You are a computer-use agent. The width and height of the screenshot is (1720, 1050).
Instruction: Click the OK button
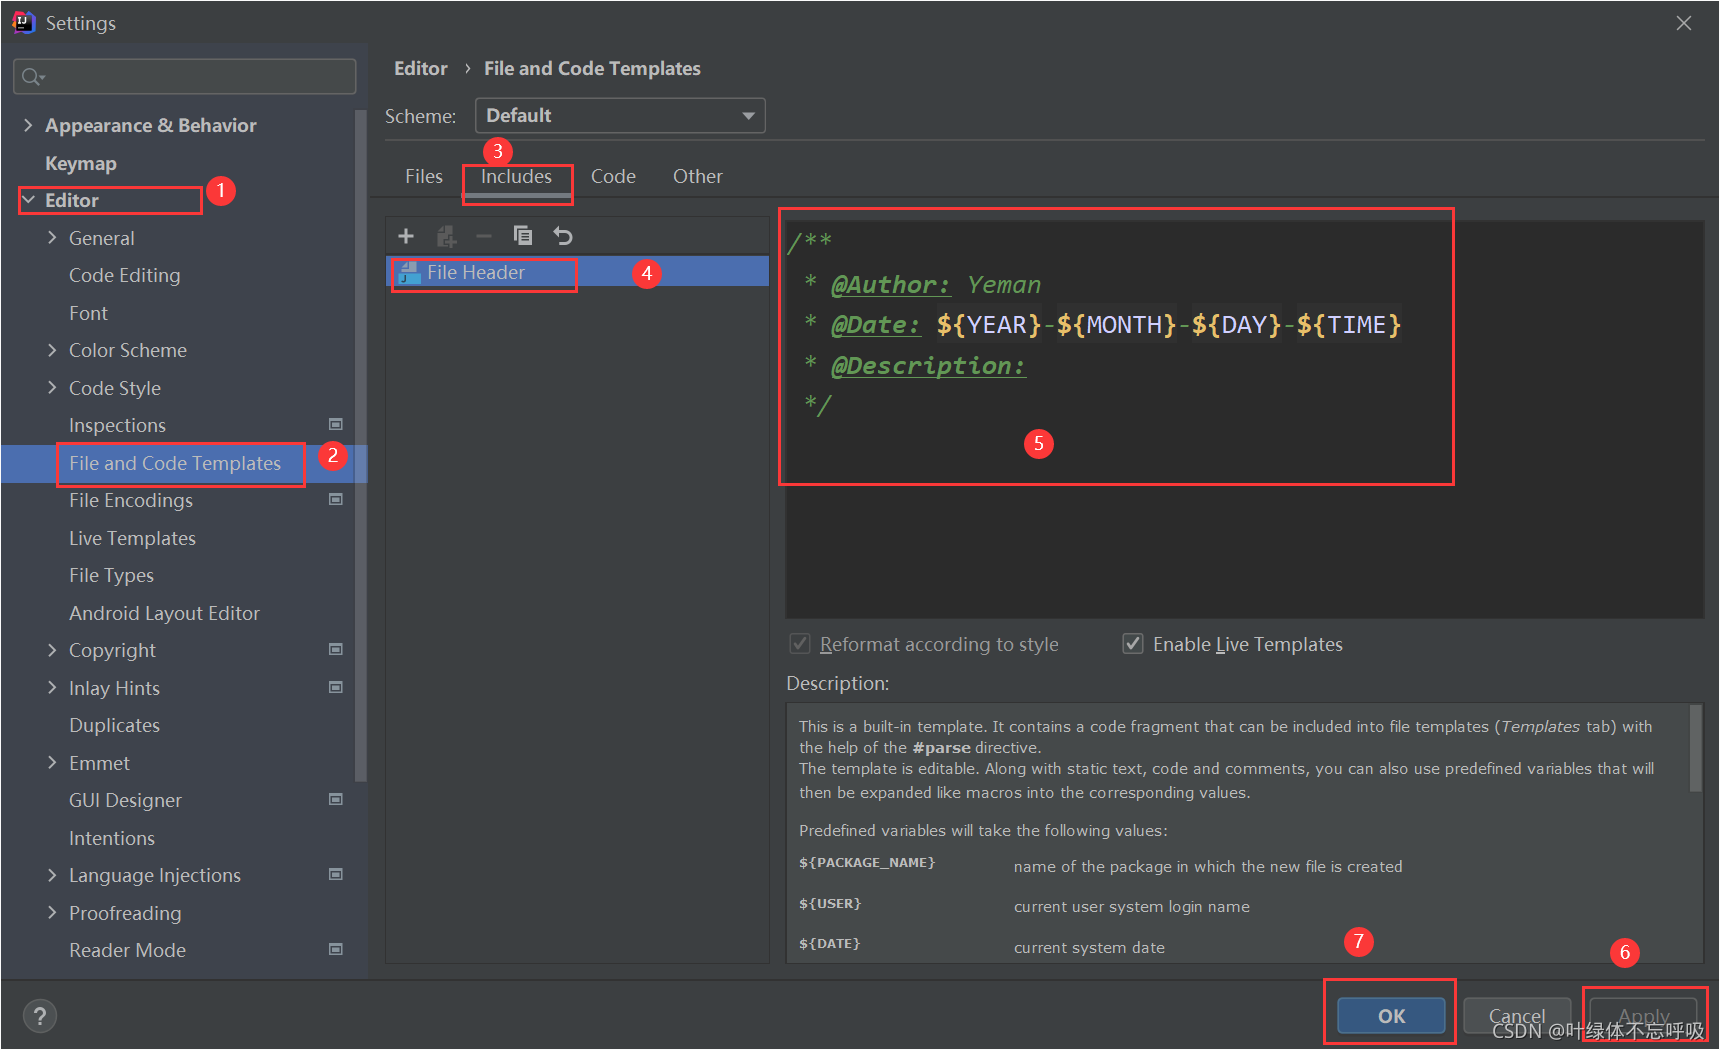pos(1391,1016)
